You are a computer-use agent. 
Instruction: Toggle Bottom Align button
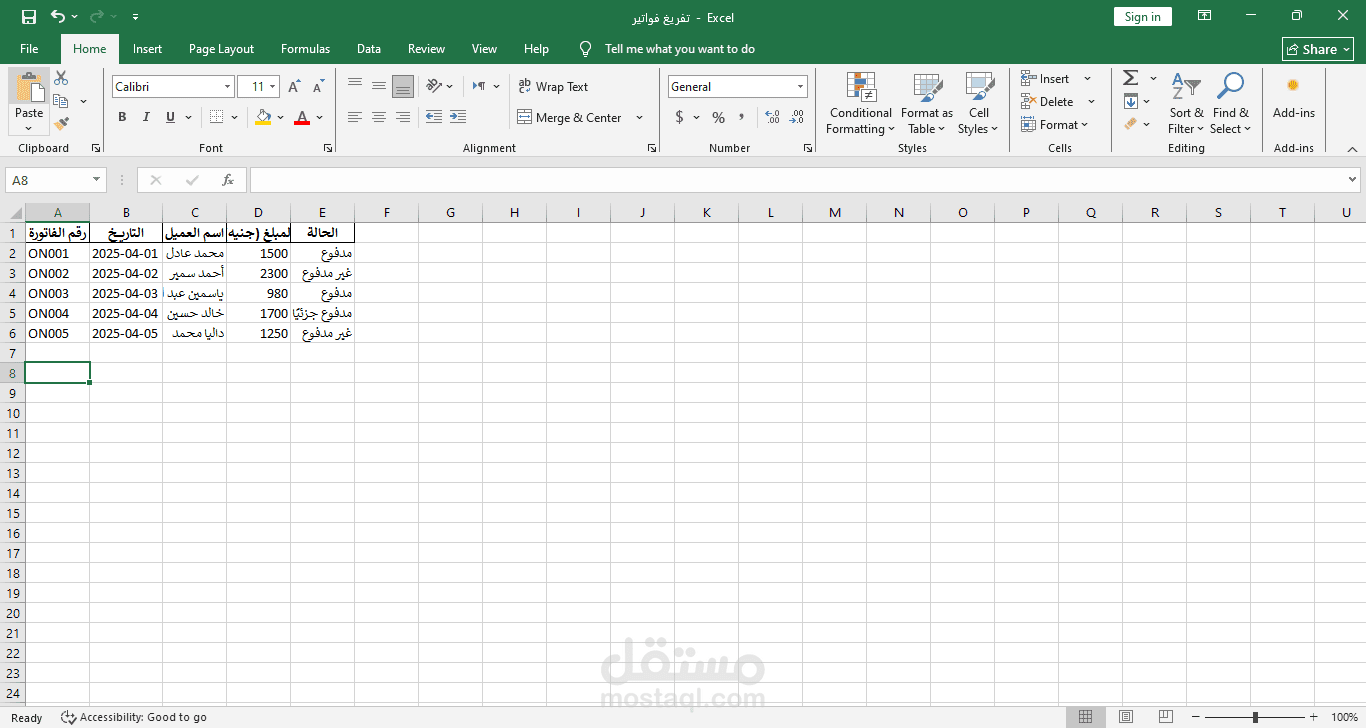click(x=403, y=86)
